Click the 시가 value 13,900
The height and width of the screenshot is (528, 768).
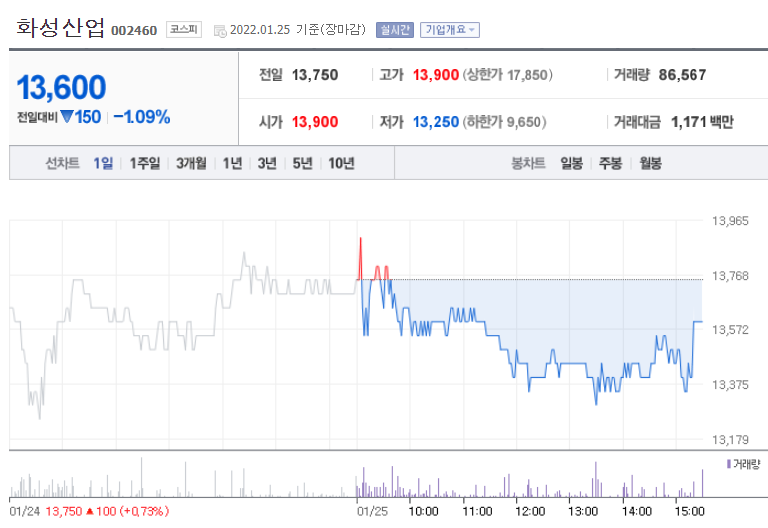tap(315, 122)
